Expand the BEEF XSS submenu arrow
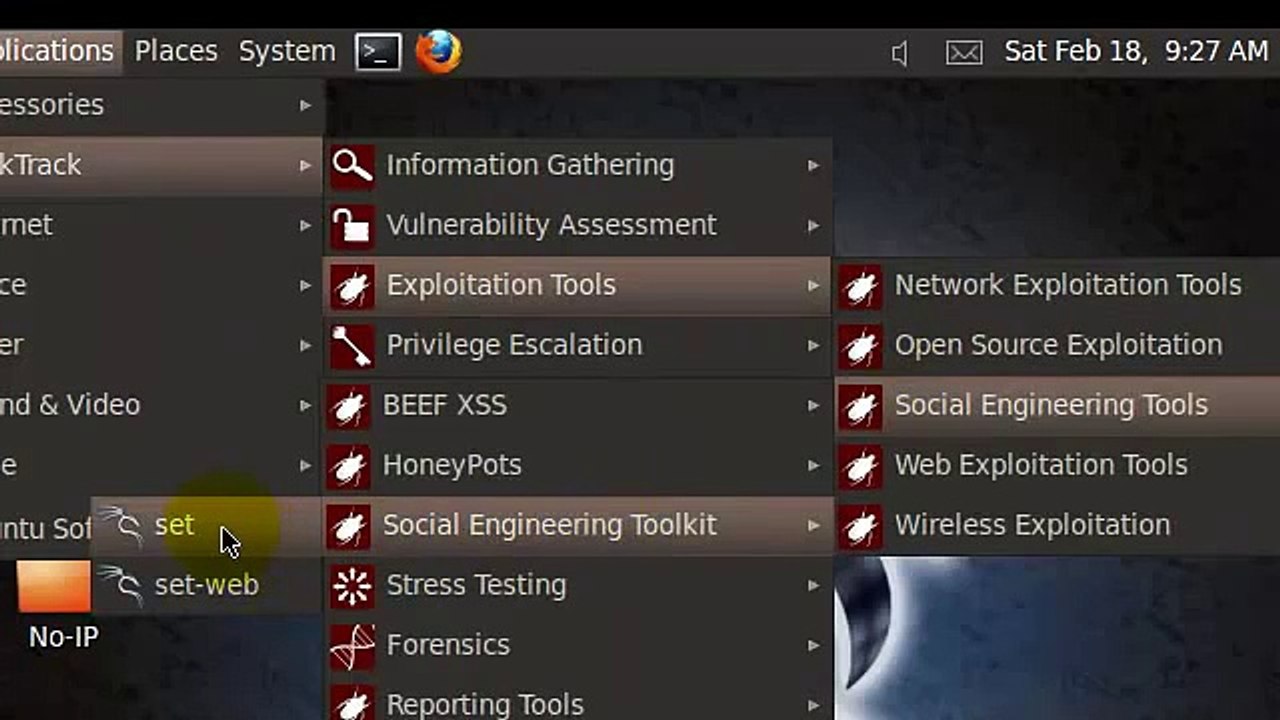This screenshot has width=1280, height=720. pyautogui.click(x=814, y=405)
